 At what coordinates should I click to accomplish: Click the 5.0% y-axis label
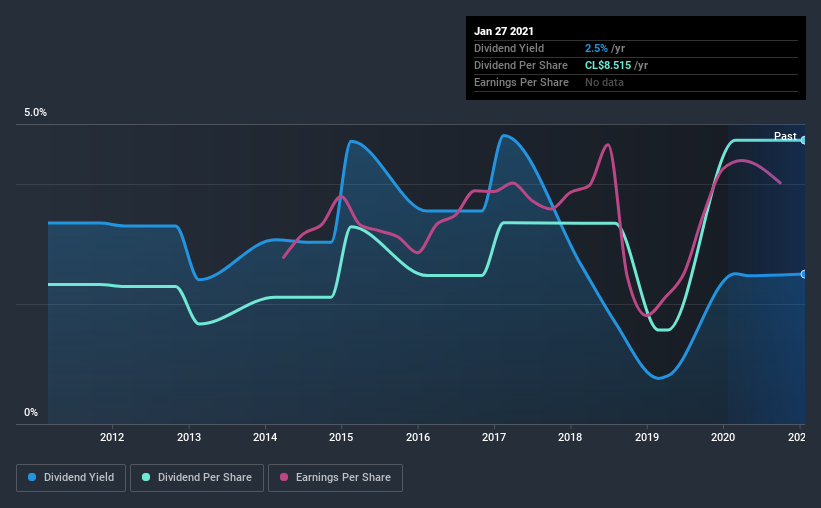tap(35, 113)
